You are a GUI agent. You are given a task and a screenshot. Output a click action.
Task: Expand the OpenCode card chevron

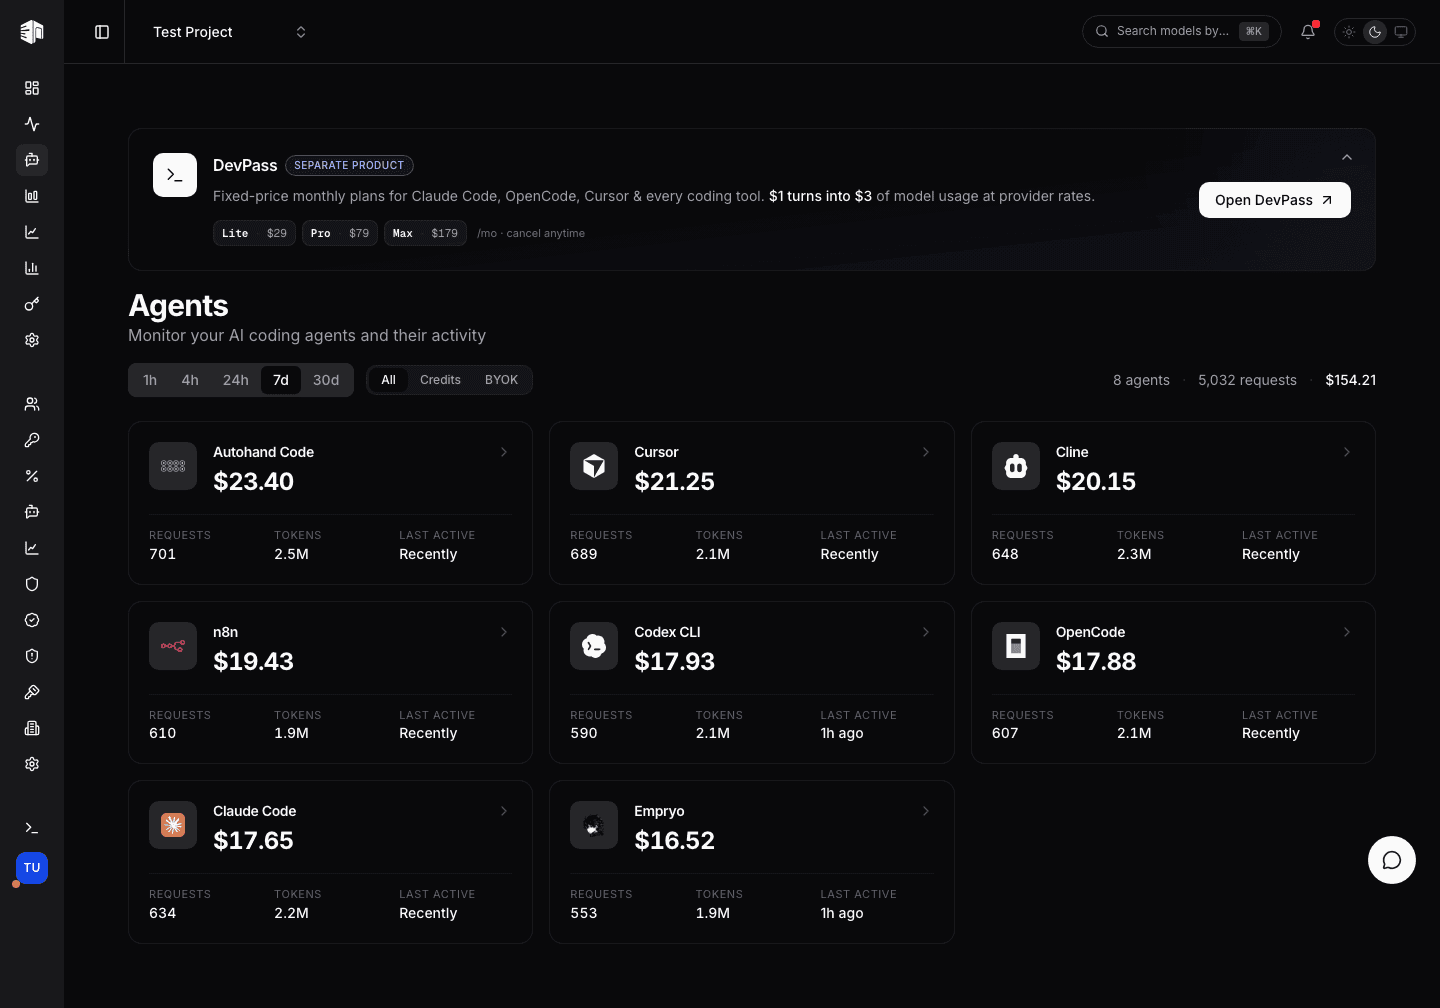point(1347,632)
